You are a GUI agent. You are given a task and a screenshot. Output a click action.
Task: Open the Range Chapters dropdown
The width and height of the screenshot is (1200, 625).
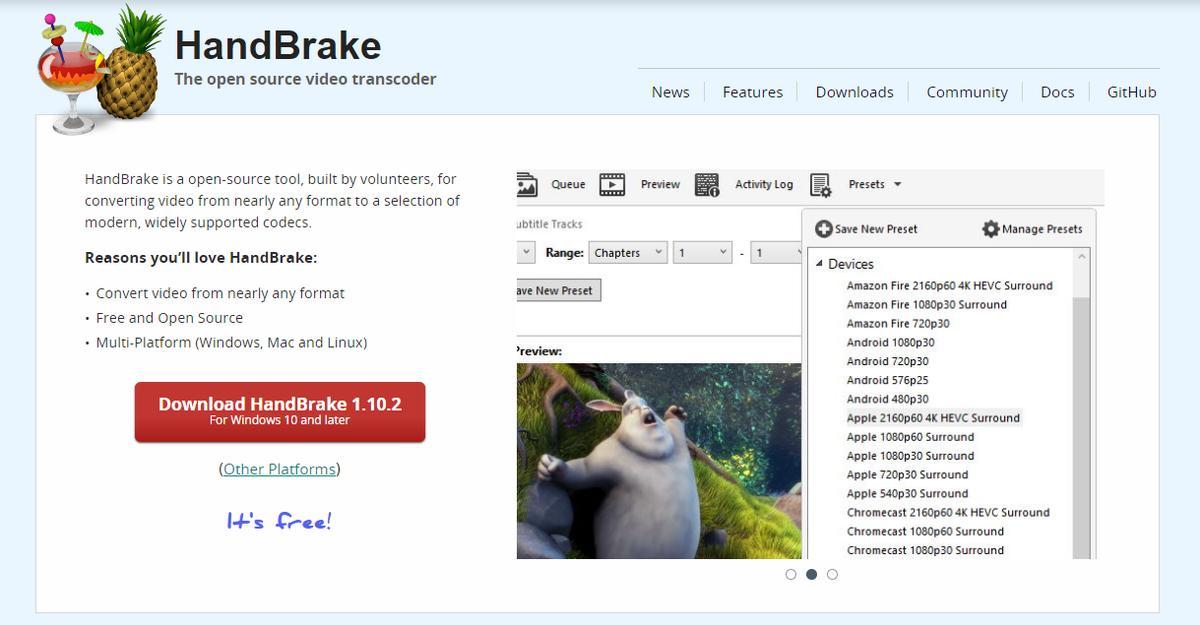click(x=628, y=253)
